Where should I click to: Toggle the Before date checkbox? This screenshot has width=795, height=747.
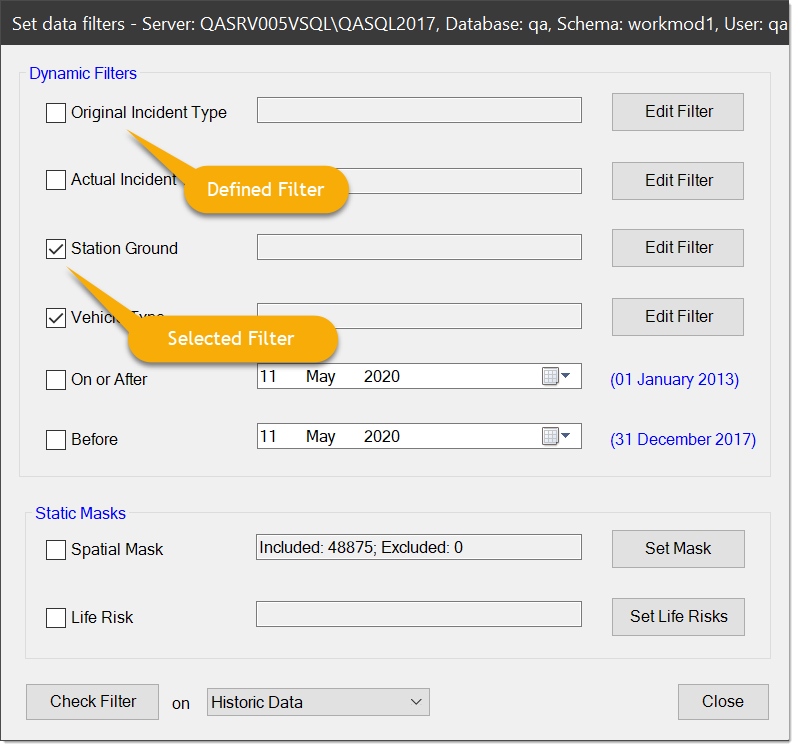tap(56, 440)
